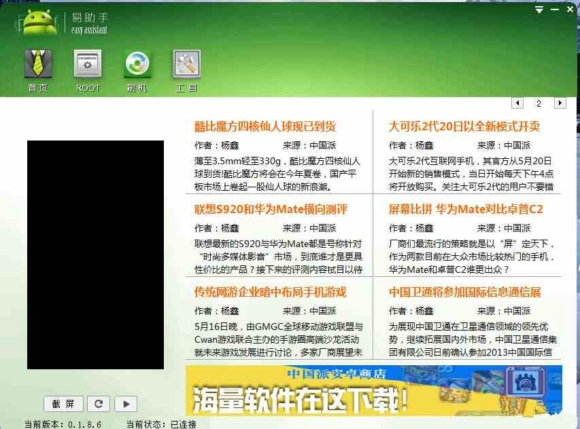Click the 截屏 screenshot button
580x429 pixels.
[x=64, y=403]
